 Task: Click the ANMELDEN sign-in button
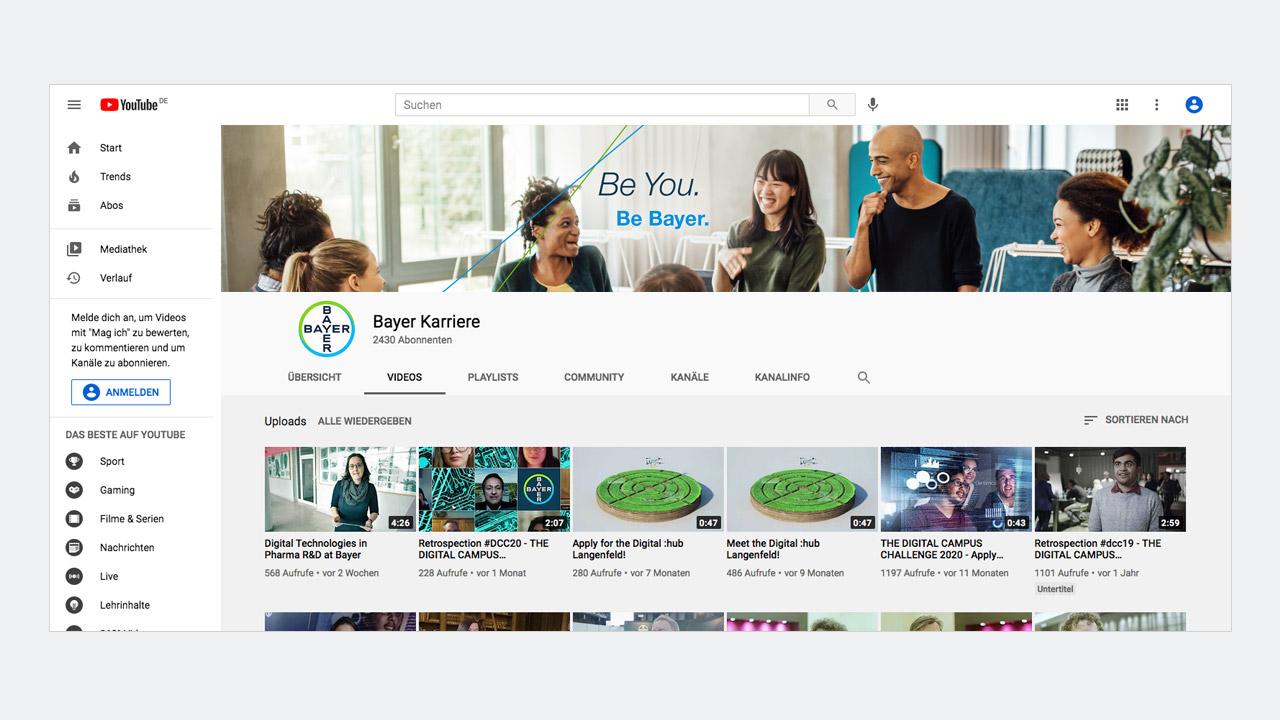pos(121,392)
